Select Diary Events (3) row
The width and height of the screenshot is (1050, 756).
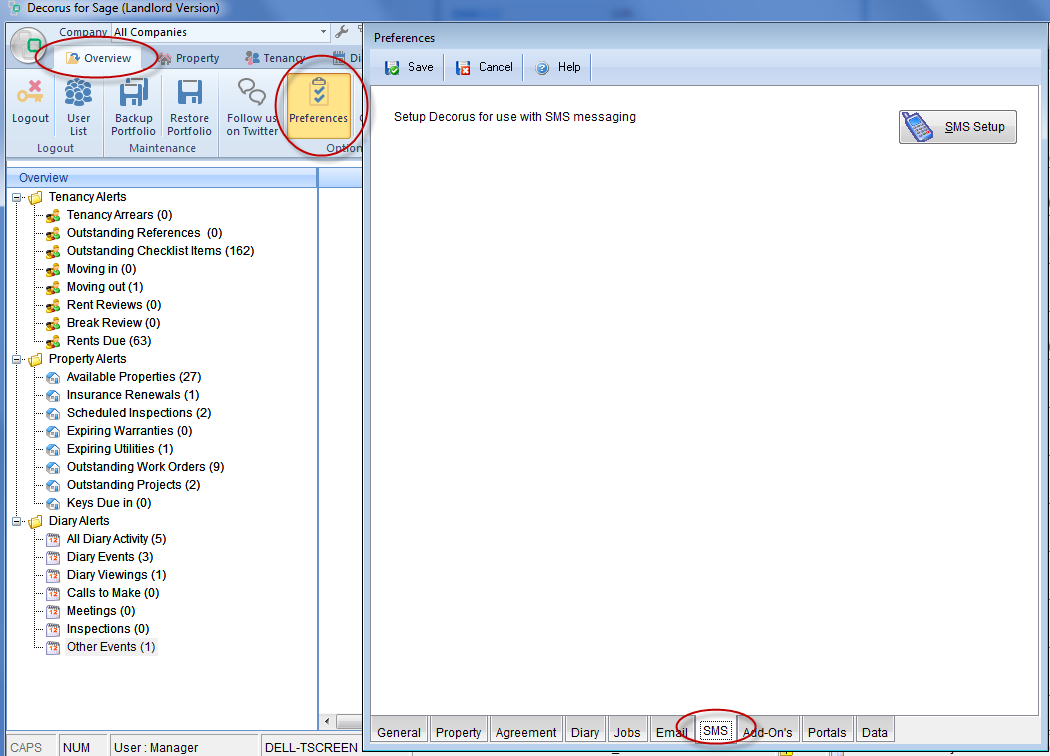click(110, 557)
